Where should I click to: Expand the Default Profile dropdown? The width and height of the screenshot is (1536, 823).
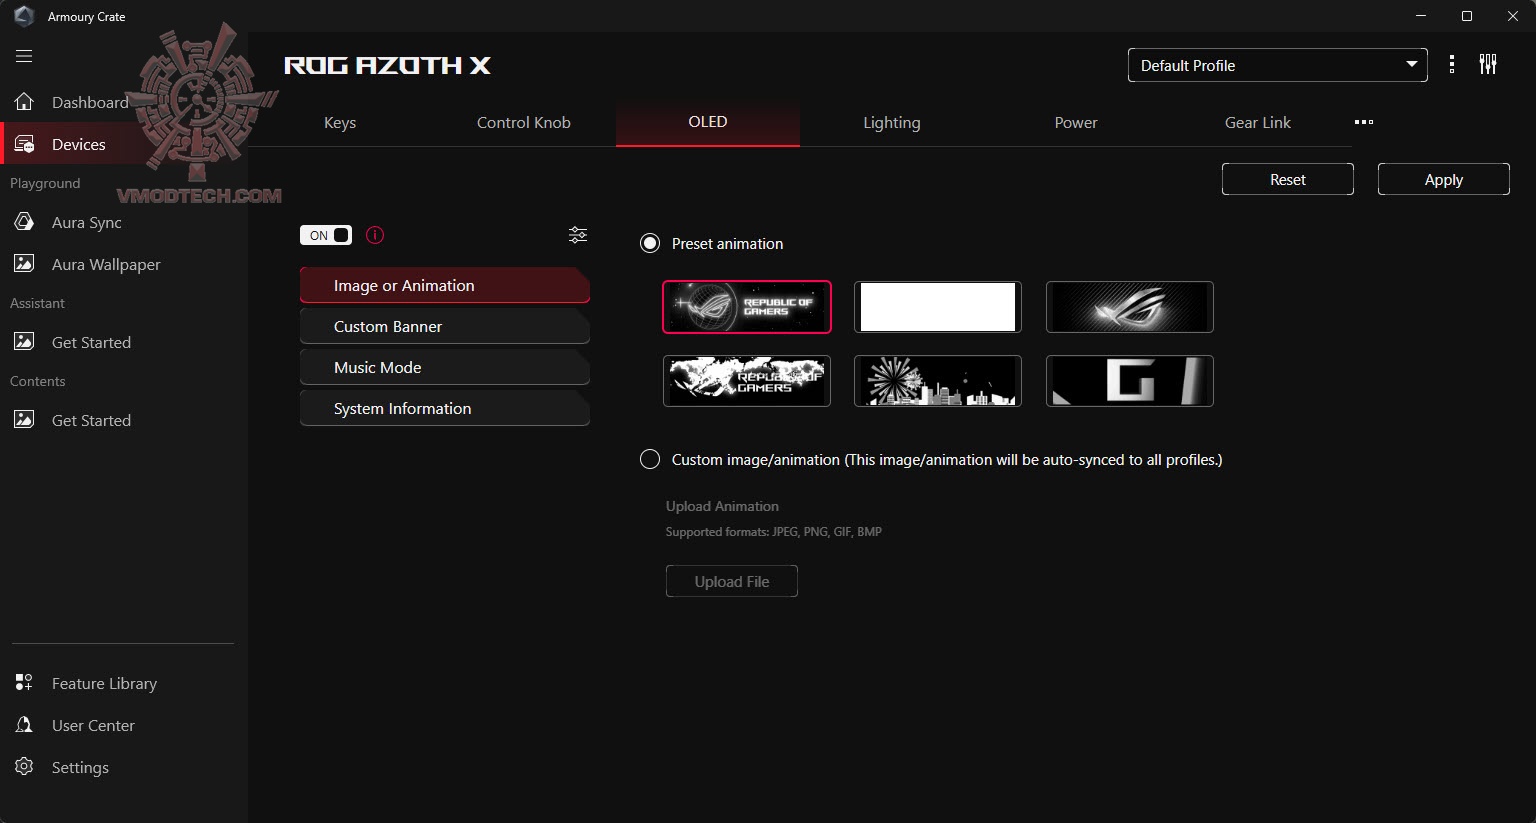tap(1277, 65)
